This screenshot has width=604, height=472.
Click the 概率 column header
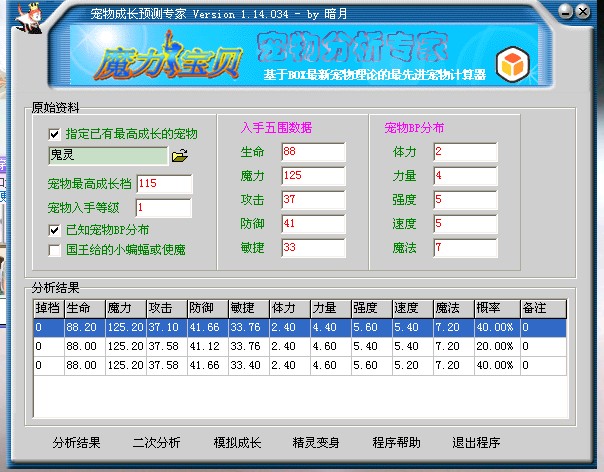tap(495, 309)
